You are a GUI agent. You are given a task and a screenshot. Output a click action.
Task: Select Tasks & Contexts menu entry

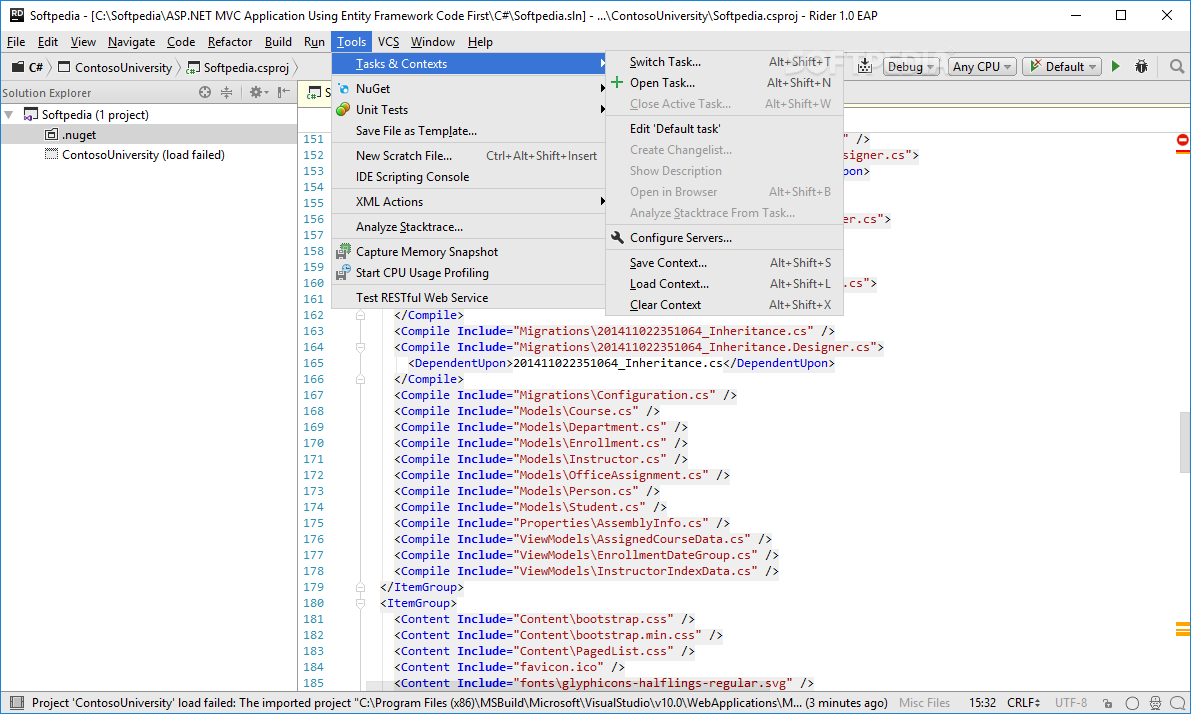click(x=469, y=64)
